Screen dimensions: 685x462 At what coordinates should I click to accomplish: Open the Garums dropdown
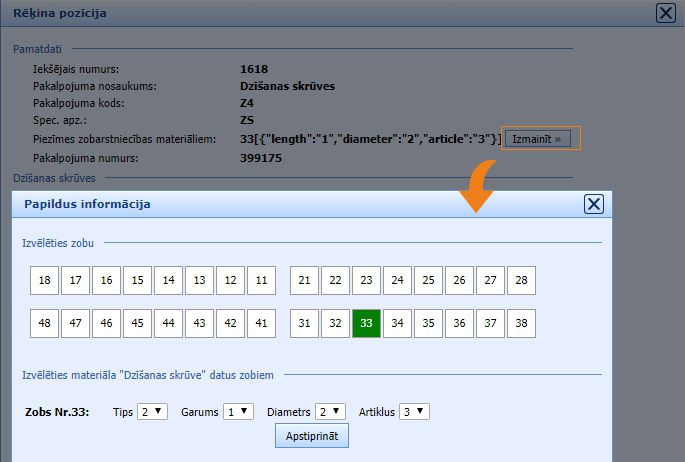pos(239,411)
